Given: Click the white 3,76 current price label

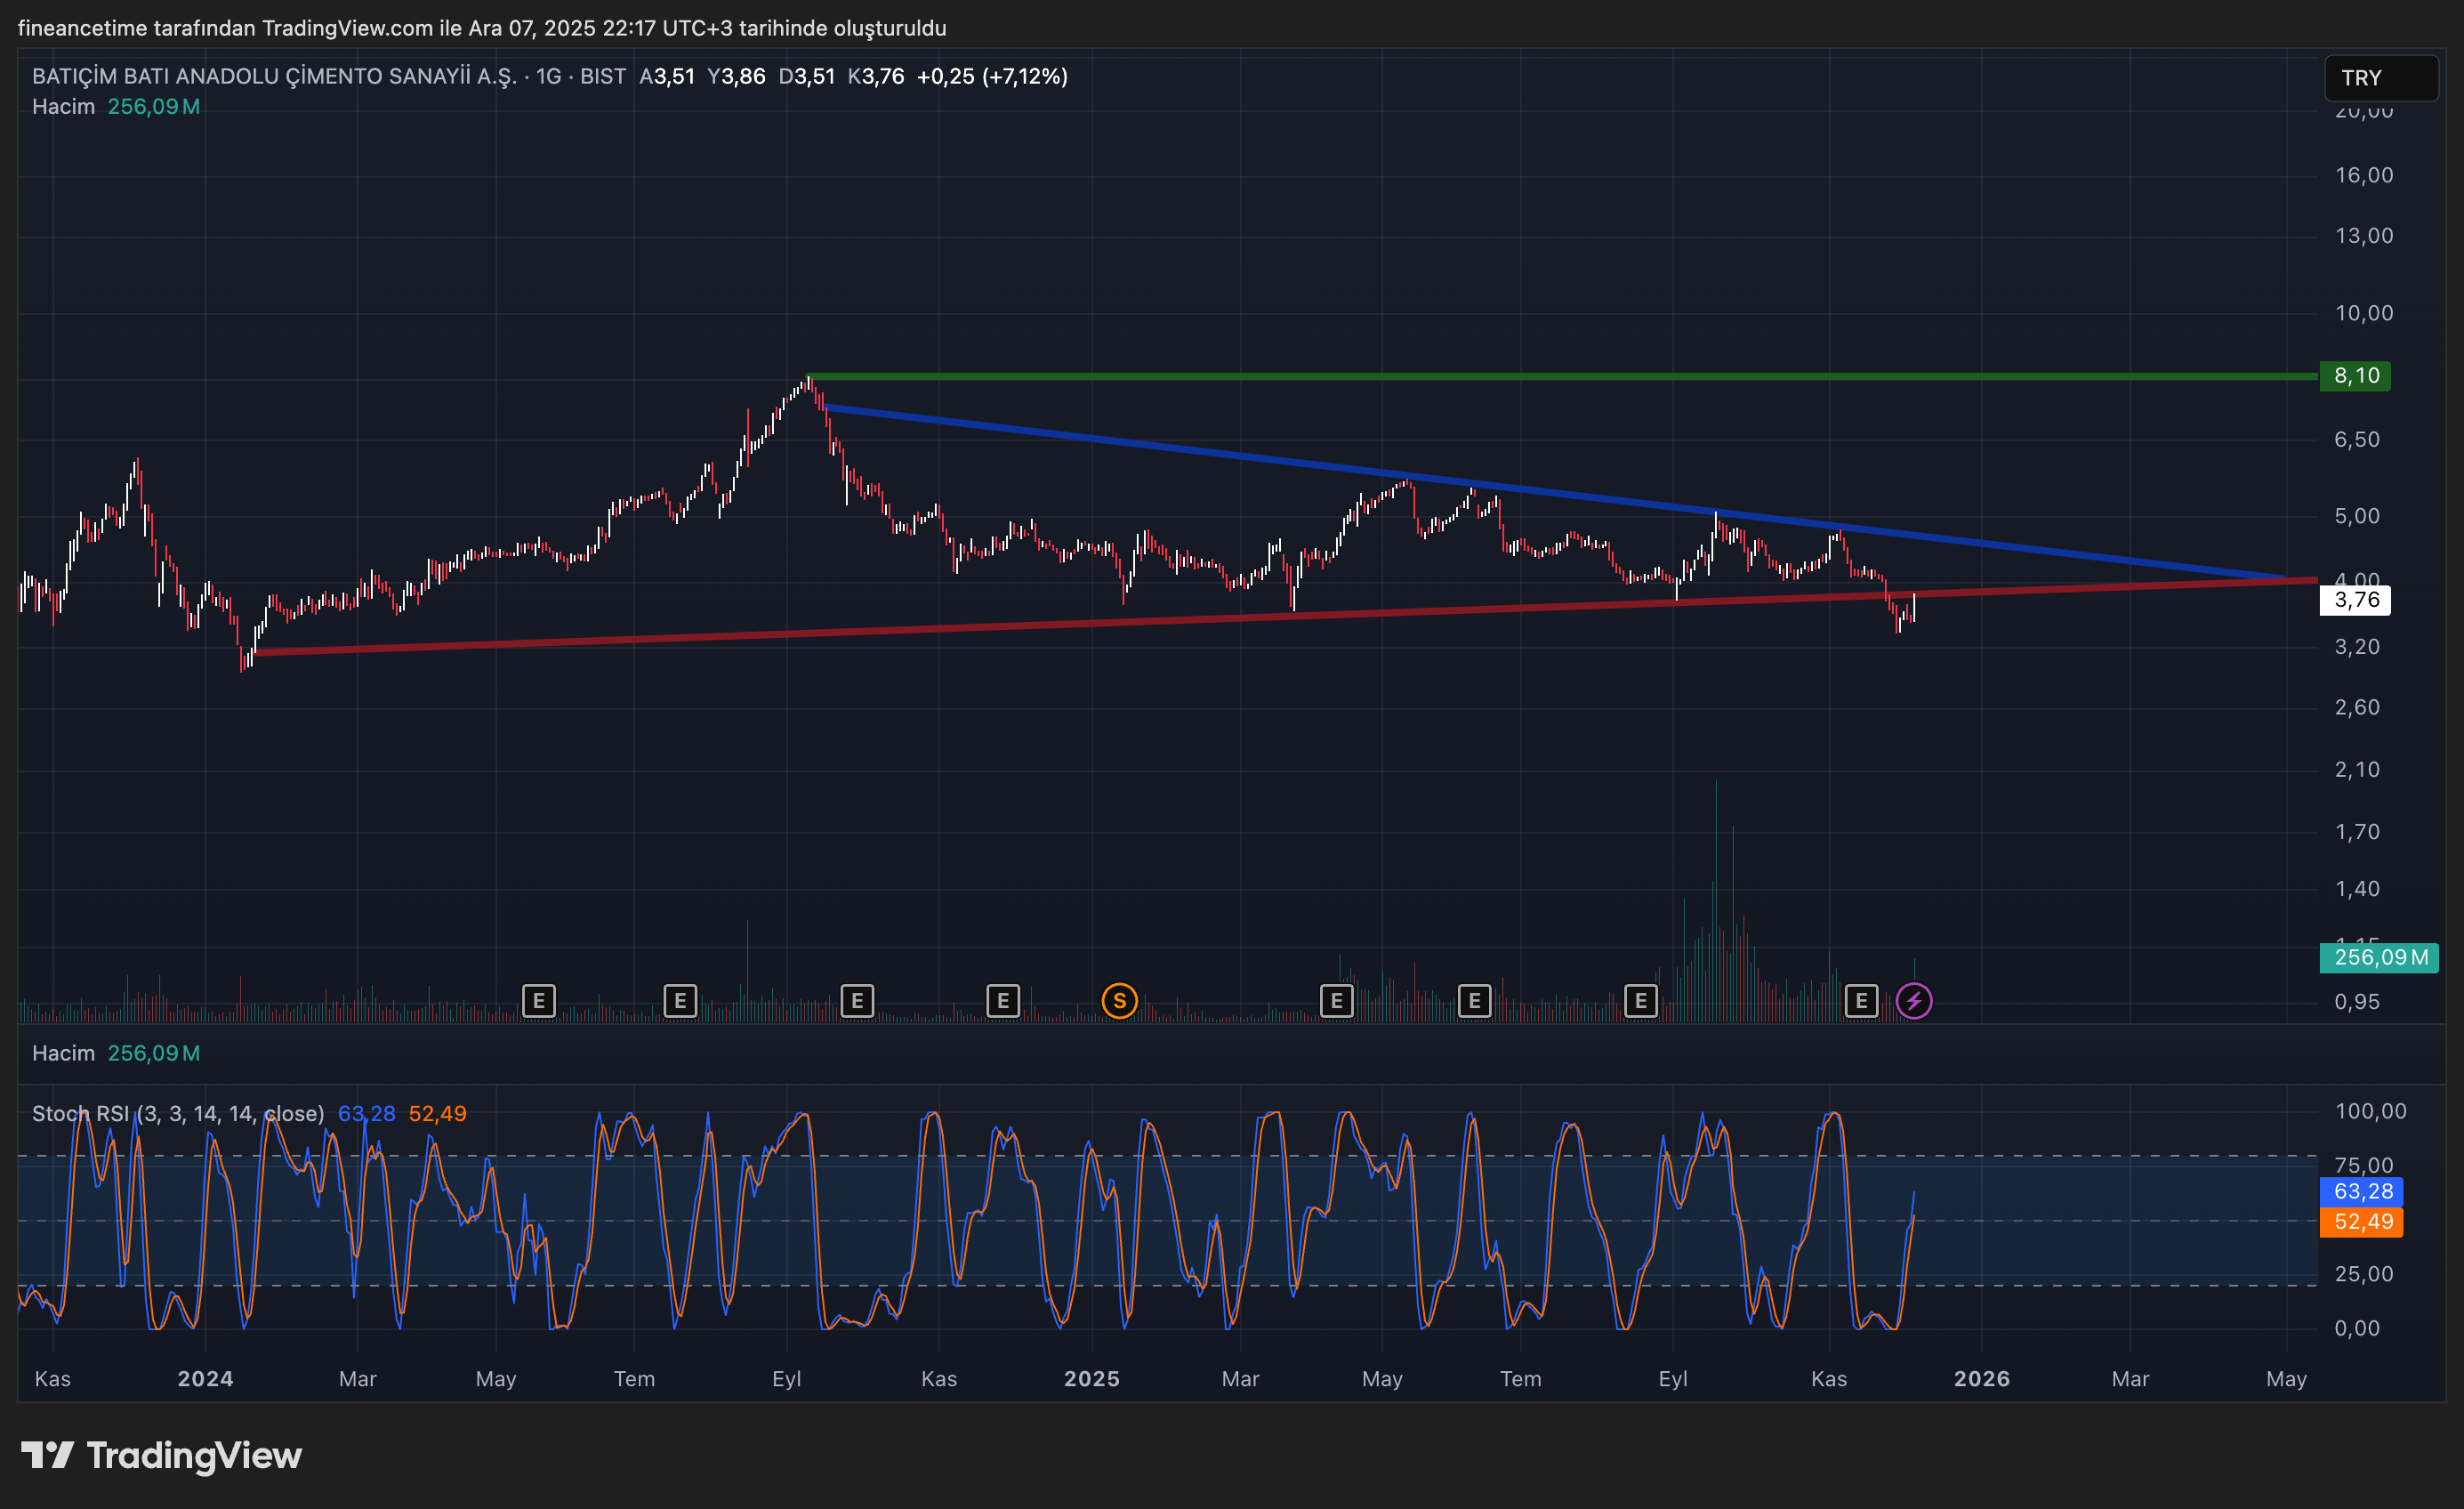Looking at the screenshot, I should point(2355,600).
